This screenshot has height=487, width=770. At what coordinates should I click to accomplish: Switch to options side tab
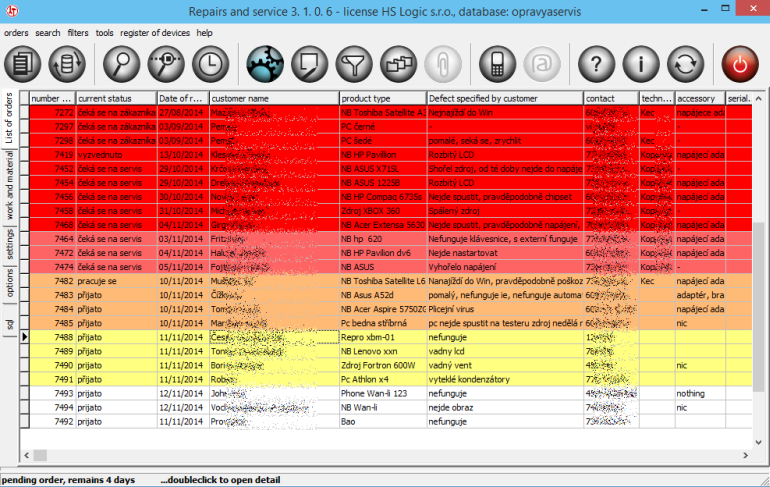[x=9, y=283]
